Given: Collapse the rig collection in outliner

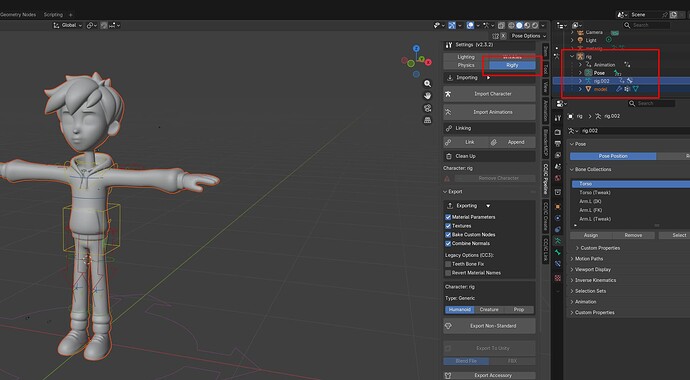Looking at the screenshot, I should click(572, 57).
